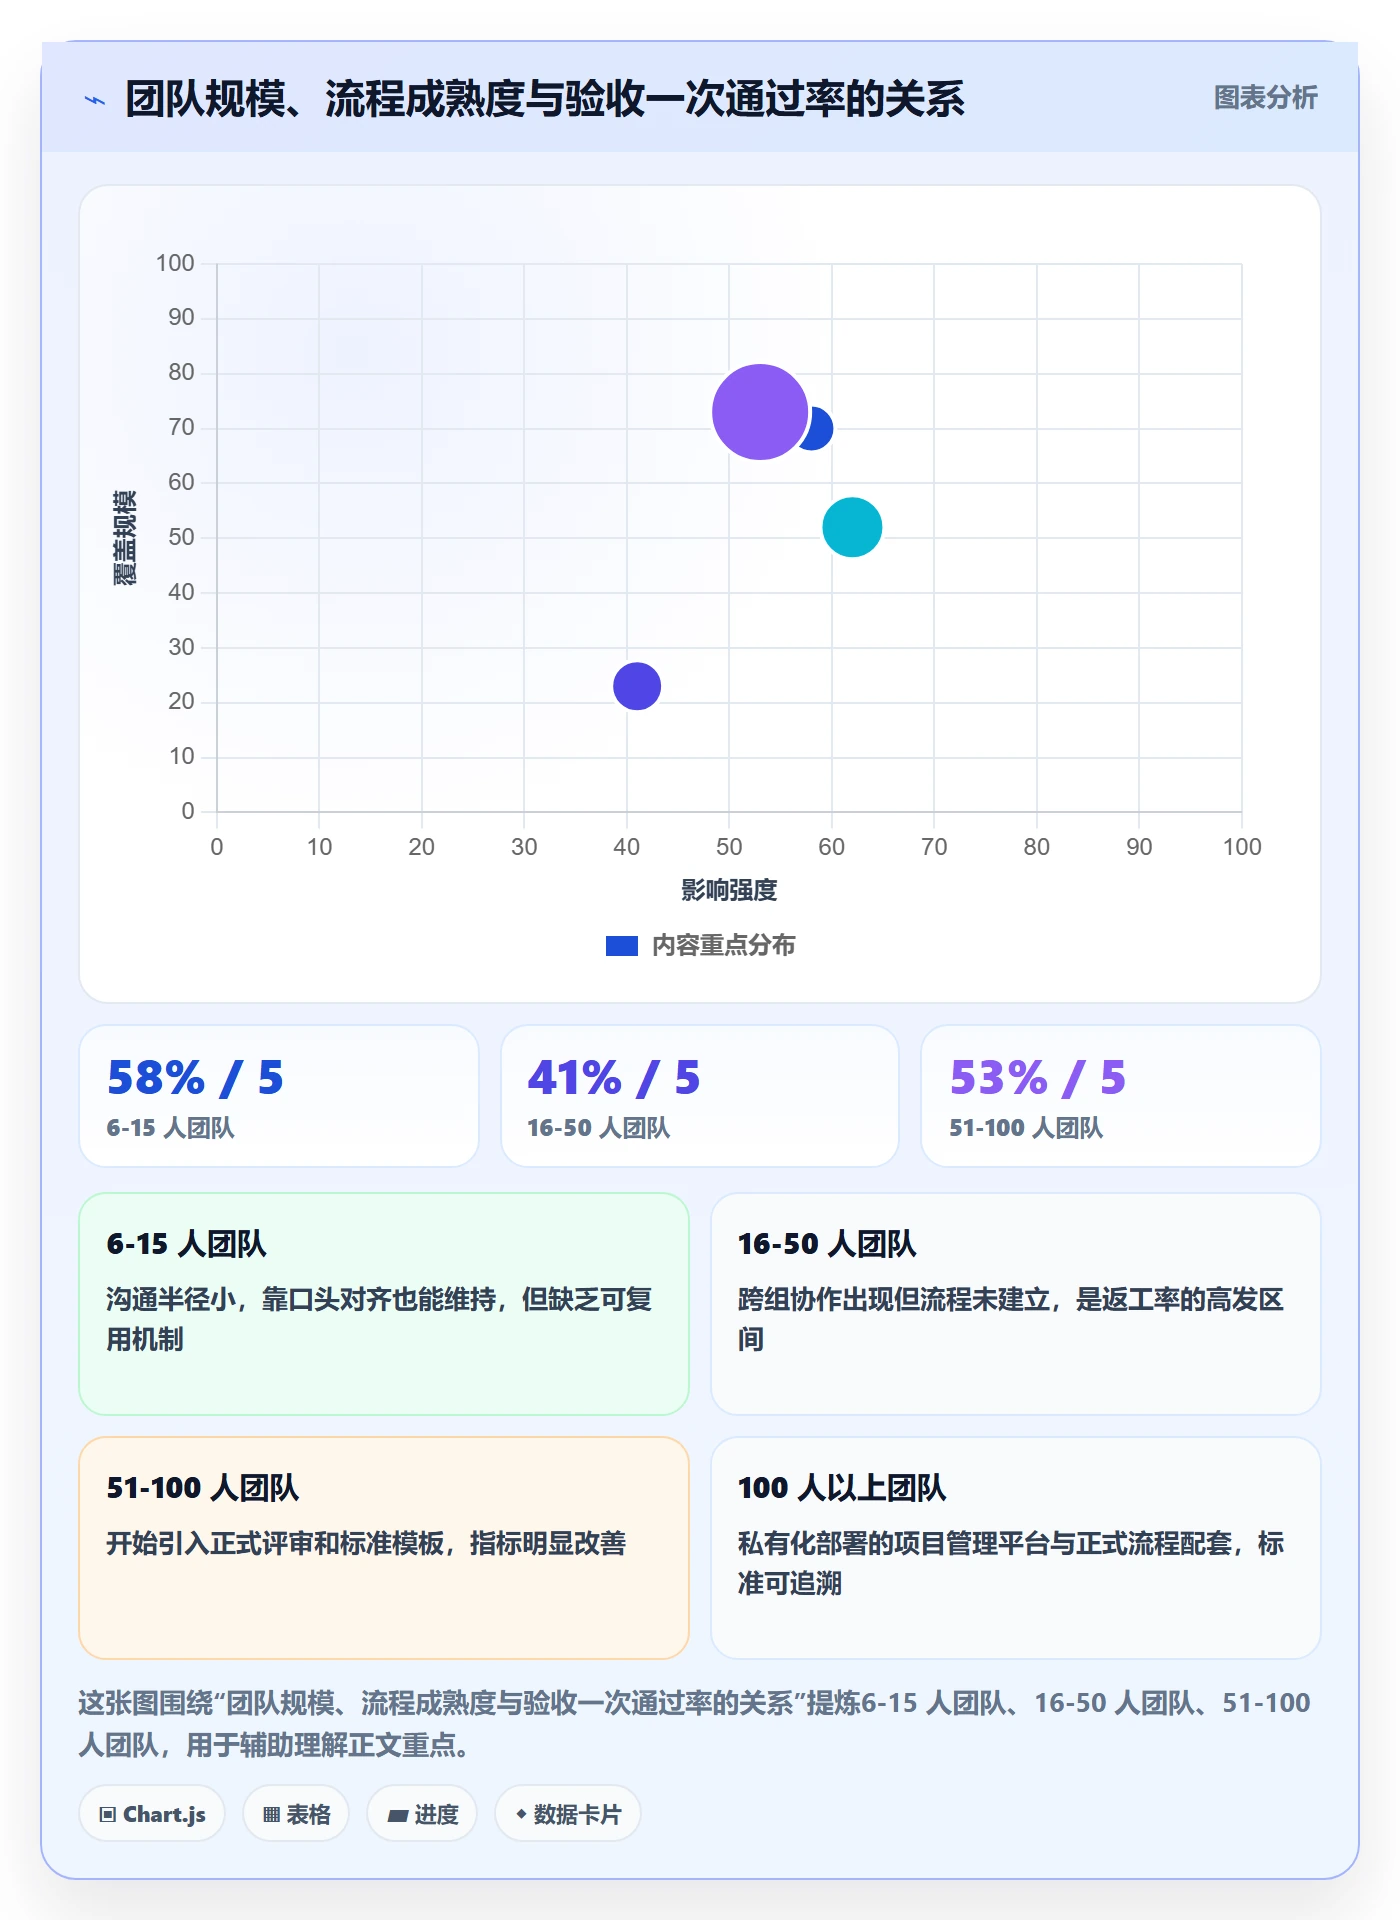Open the 100 人以上团队 description card
The height and width of the screenshot is (1920, 1400).
(1016, 1548)
